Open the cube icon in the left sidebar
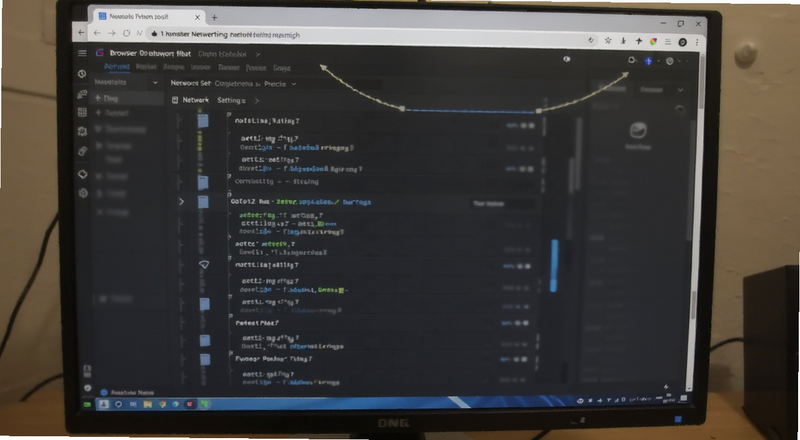The height and width of the screenshot is (440, 800). pyautogui.click(x=83, y=174)
